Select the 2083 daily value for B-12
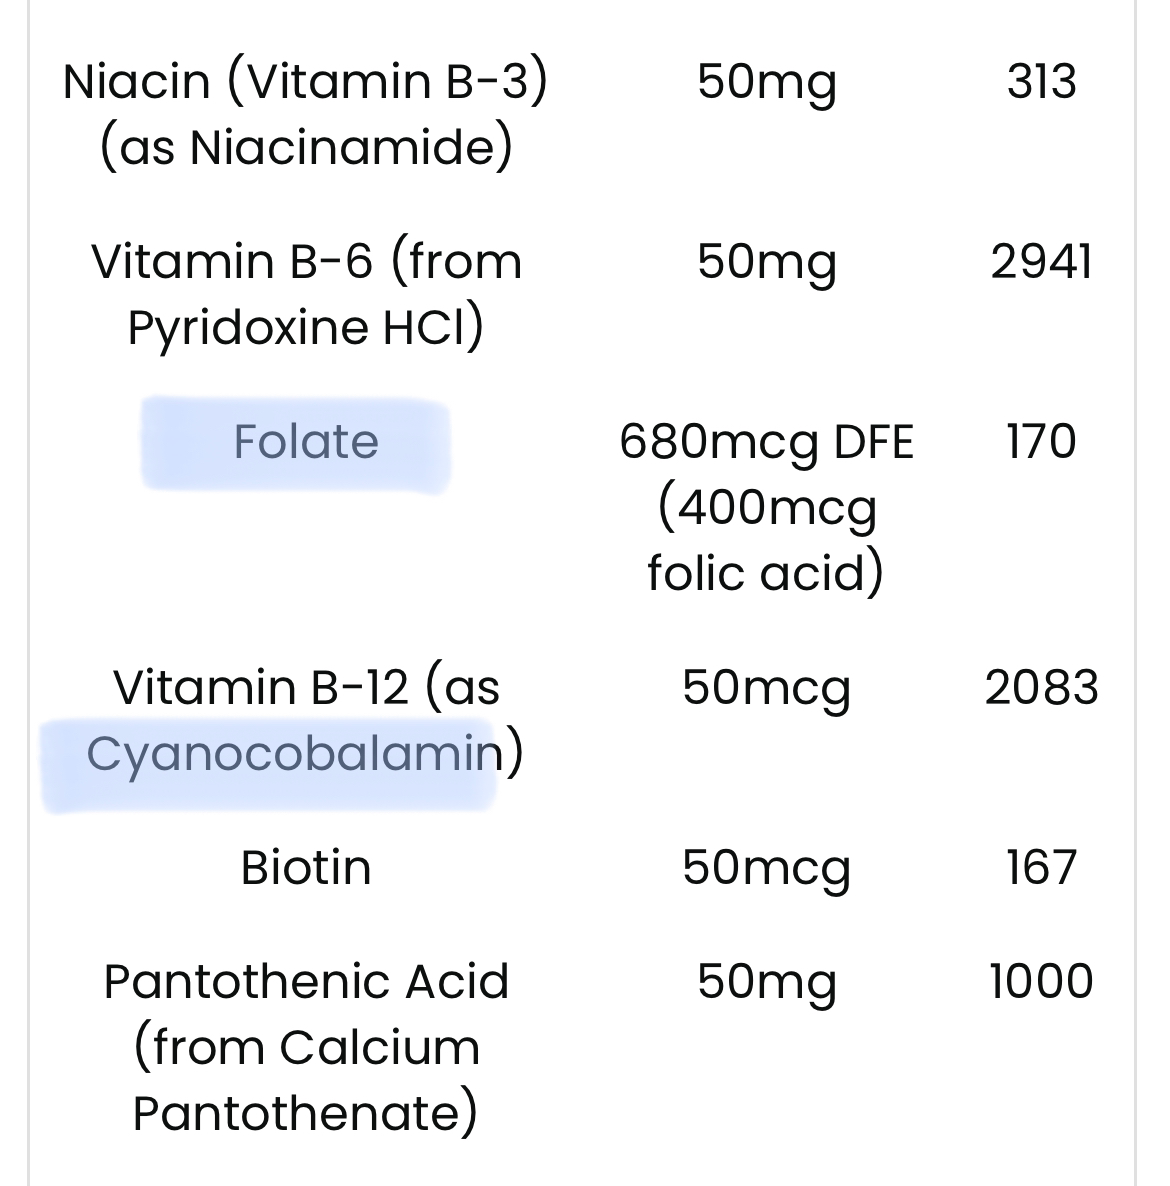The width and height of the screenshot is (1170, 1186). pos(1041,688)
